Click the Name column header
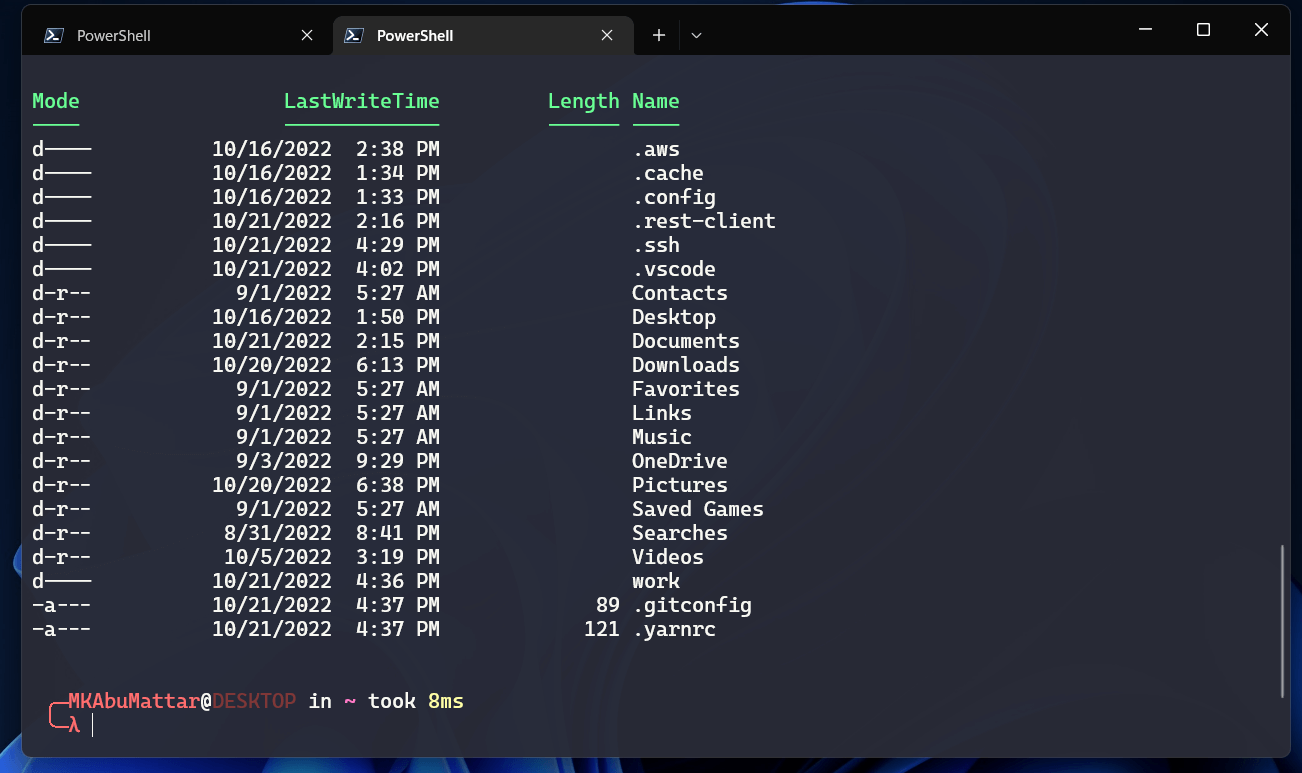 655,101
